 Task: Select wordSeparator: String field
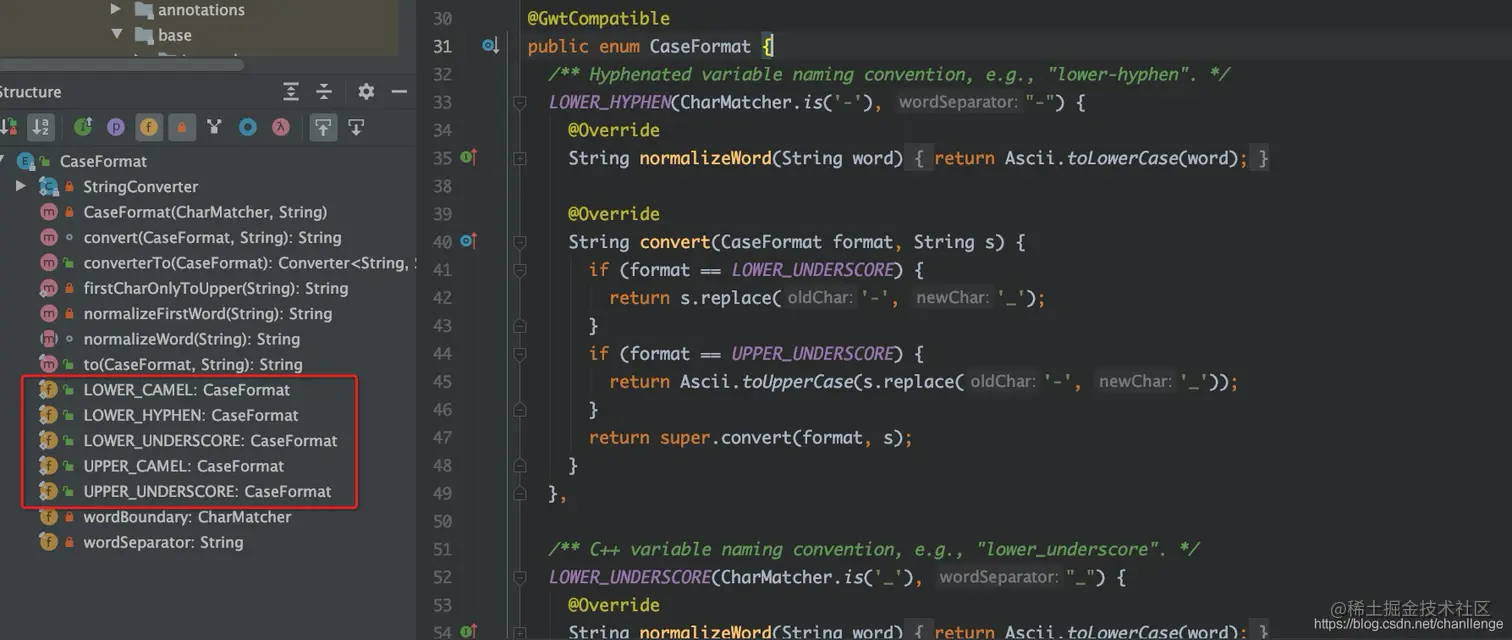pyautogui.click(x=163, y=542)
